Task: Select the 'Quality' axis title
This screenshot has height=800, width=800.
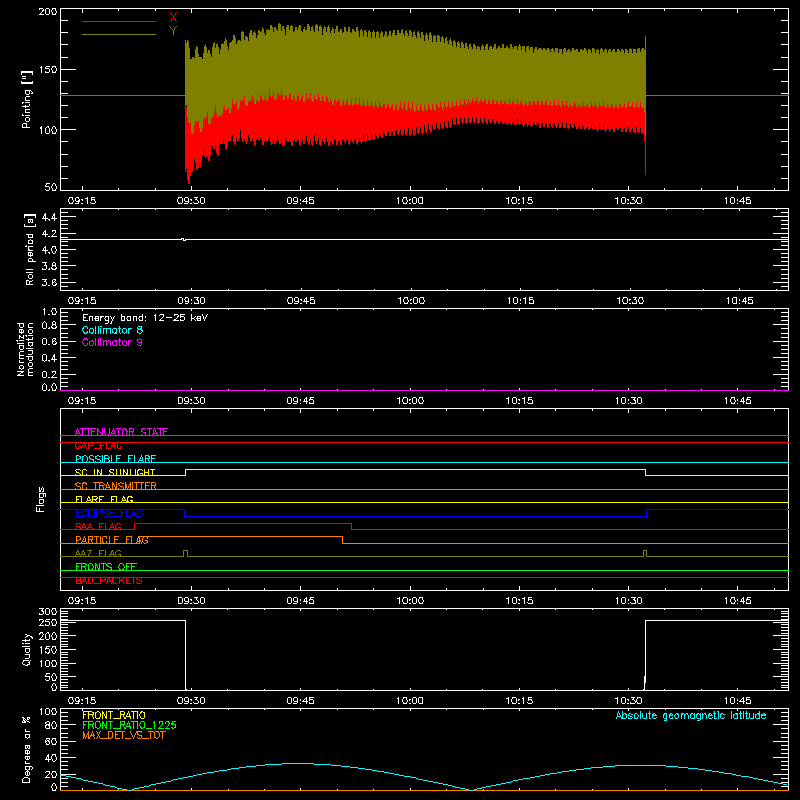Action: tap(27, 649)
